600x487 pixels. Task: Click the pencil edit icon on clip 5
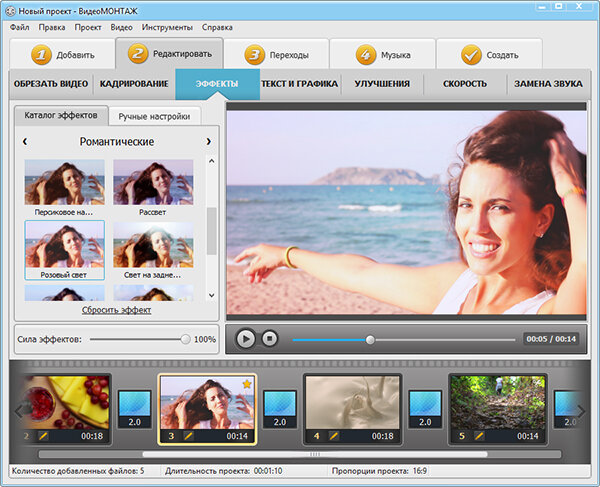(x=479, y=436)
